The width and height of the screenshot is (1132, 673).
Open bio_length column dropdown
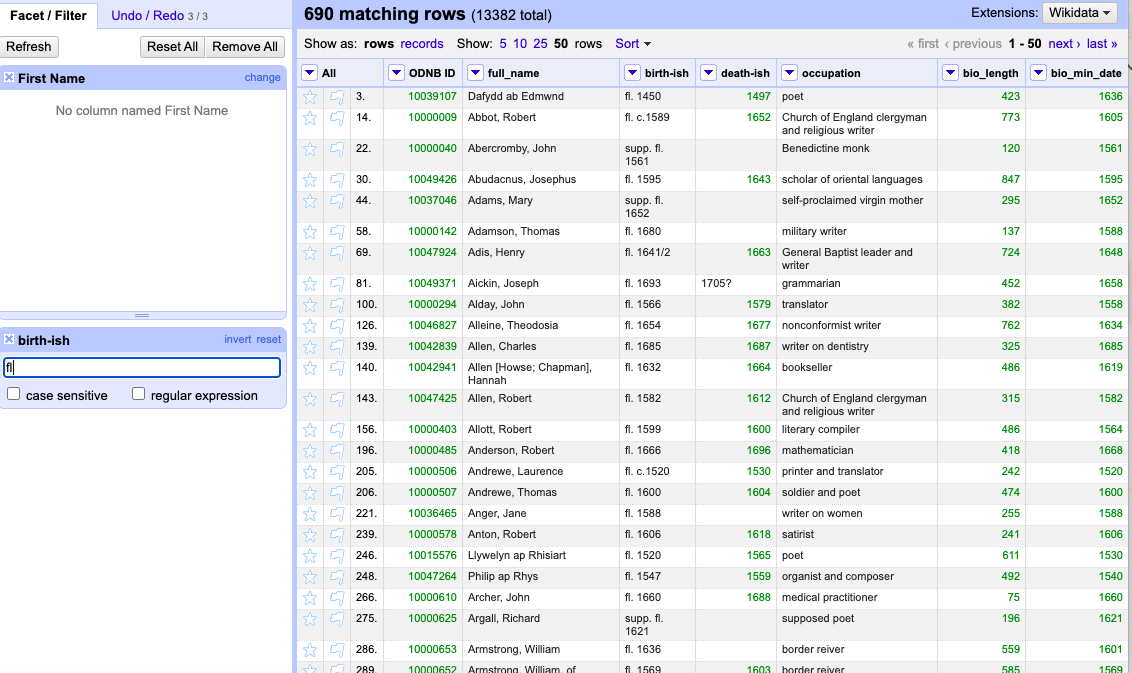950,73
